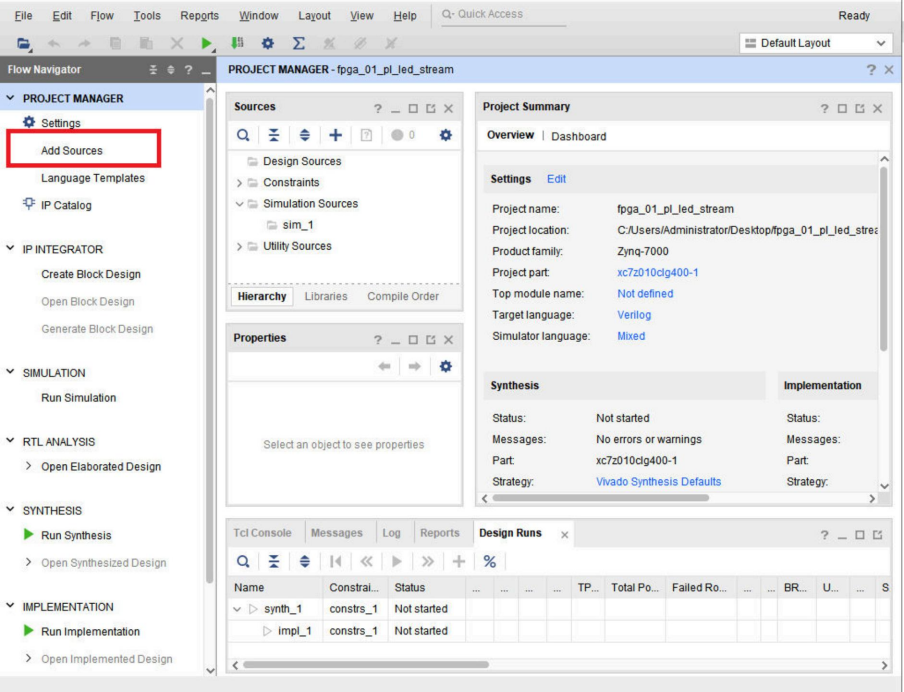Click the Settings gear icon in main toolbar
The height and width of the screenshot is (692, 904).
coord(268,45)
